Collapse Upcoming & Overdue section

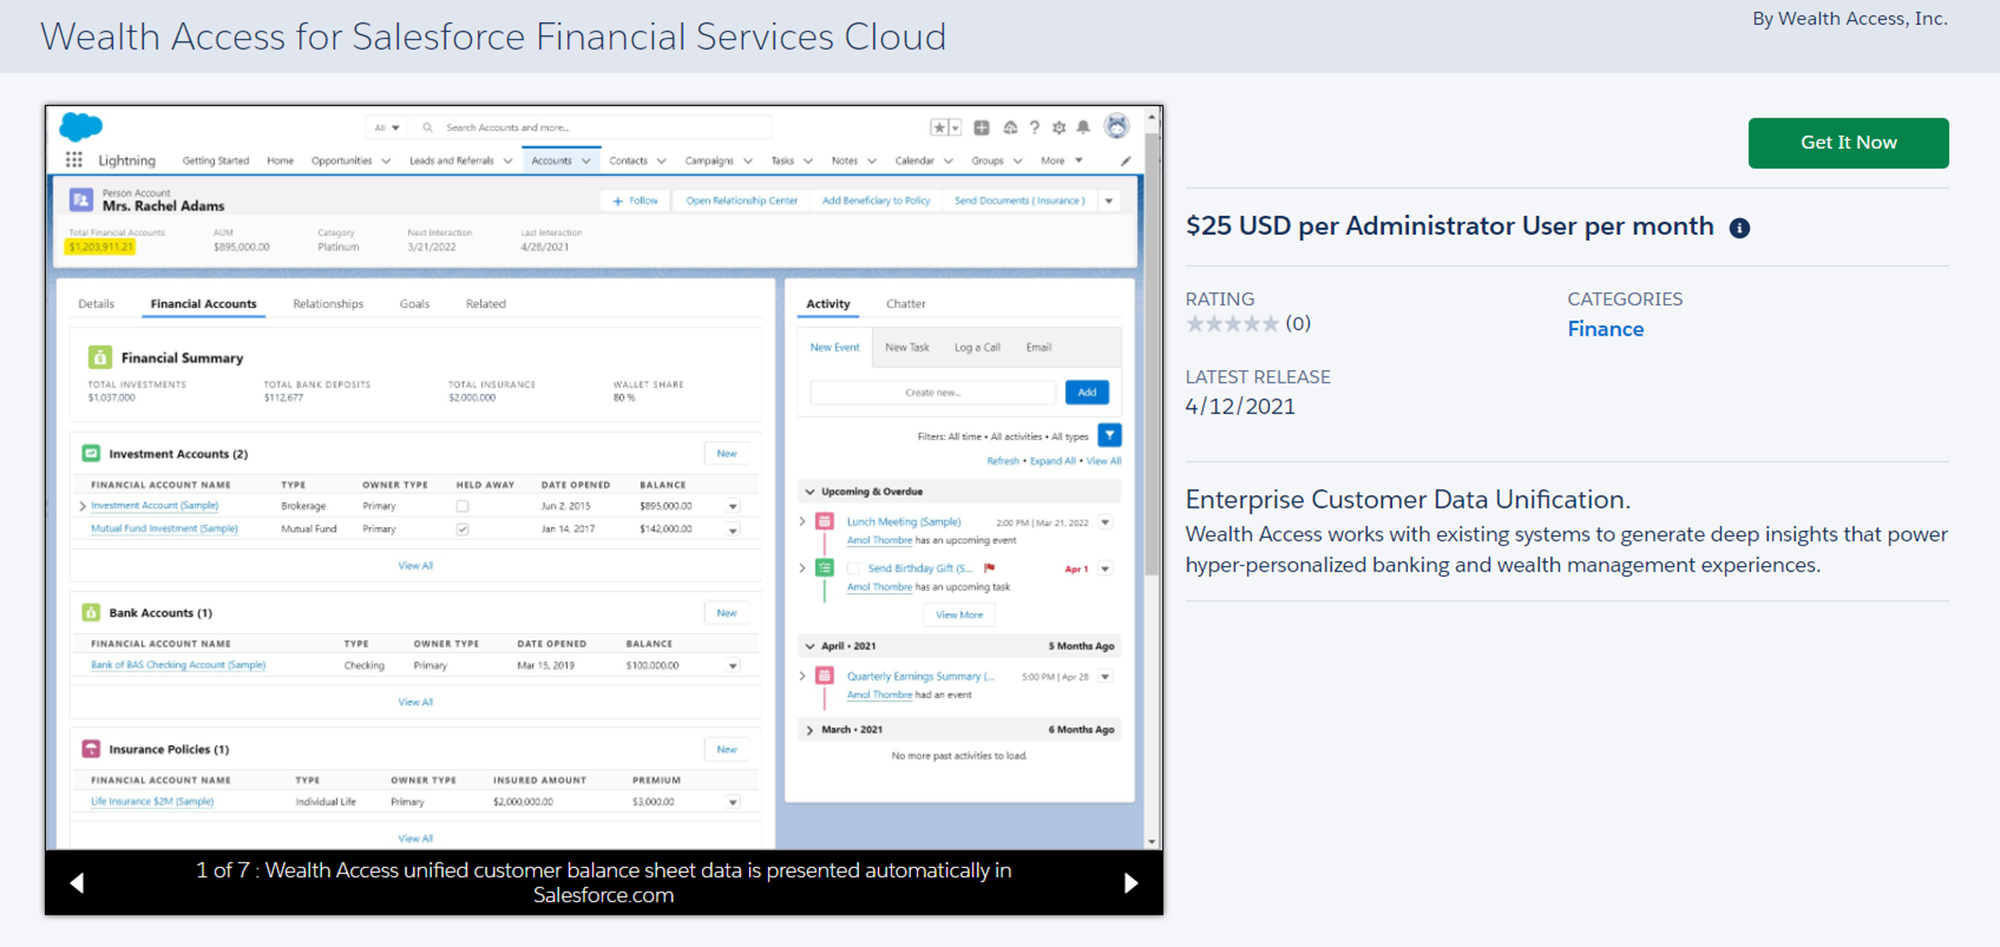coord(810,491)
